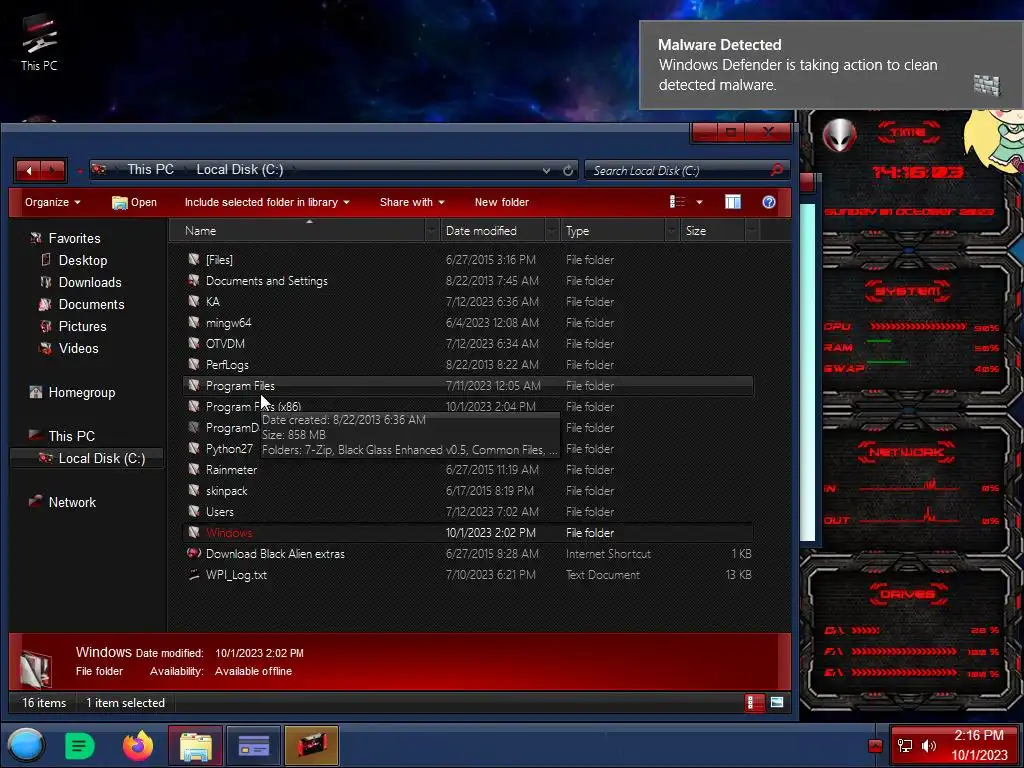Click the search magnifier icon
The width and height of the screenshot is (1024, 768).
coord(776,170)
